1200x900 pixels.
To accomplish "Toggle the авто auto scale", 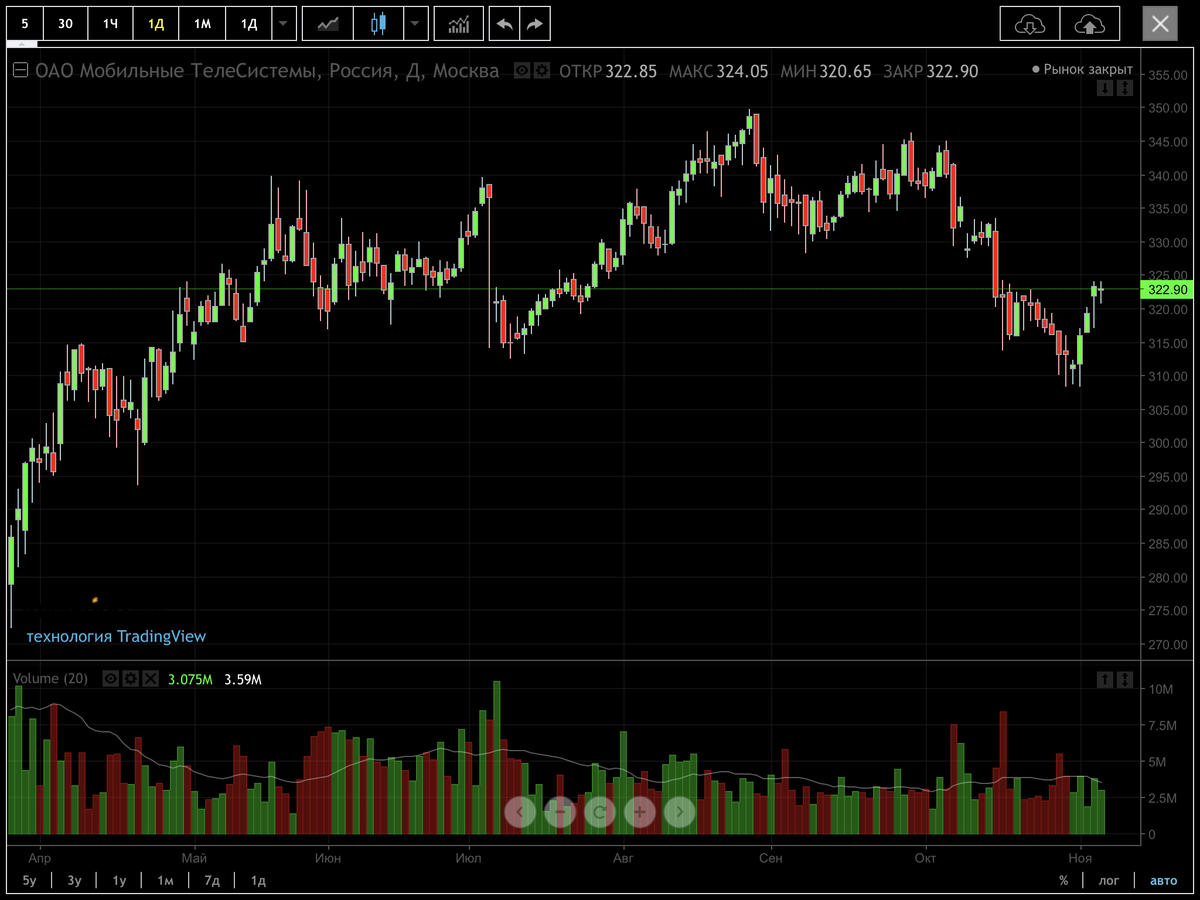I will coord(1163,880).
